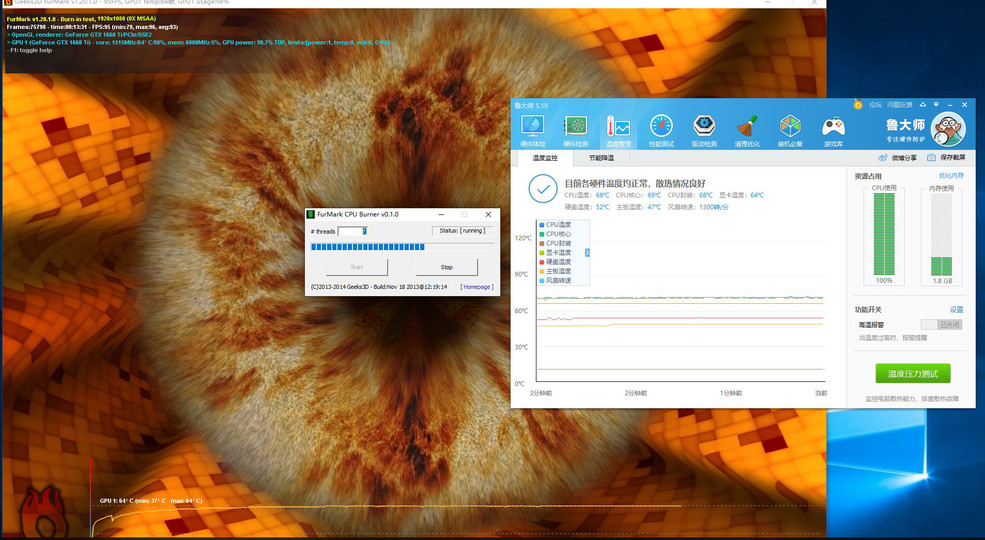Toggle the 风扇转速 legend series
The width and height of the screenshot is (985, 540).
558,281
